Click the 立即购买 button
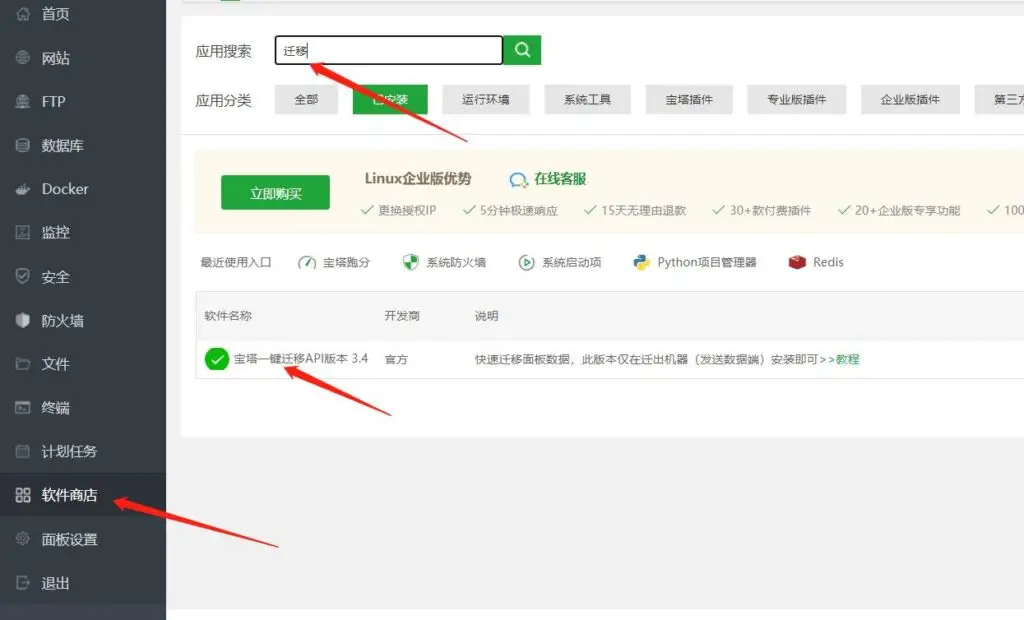This screenshot has width=1024, height=620. pyautogui.click(x=275, y=193)
